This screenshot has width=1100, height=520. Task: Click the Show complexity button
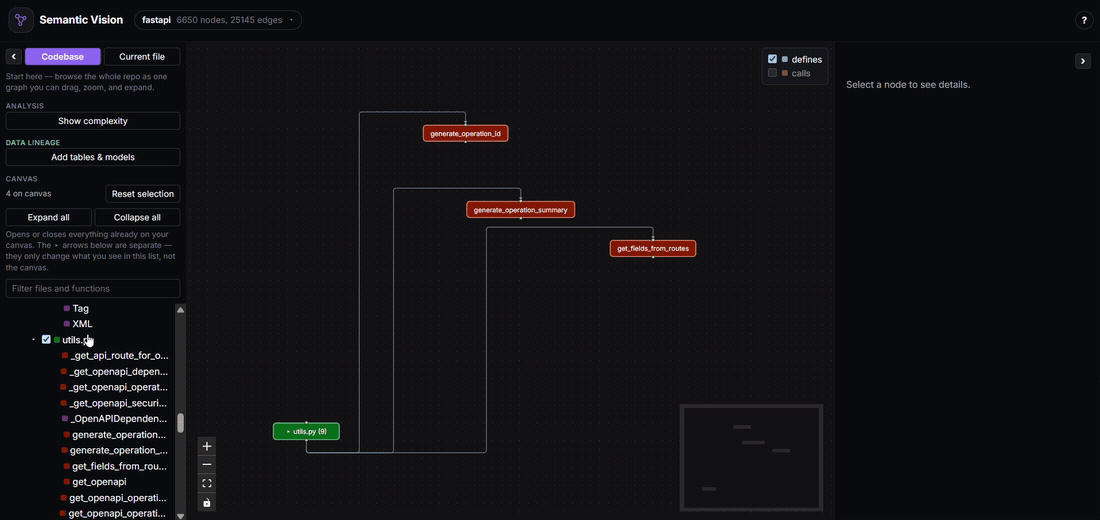click(x=93, y=121)
